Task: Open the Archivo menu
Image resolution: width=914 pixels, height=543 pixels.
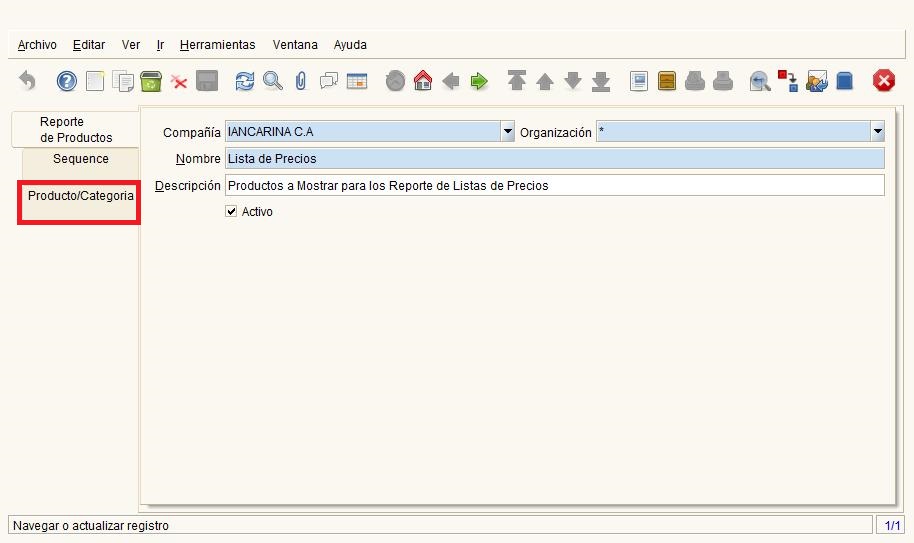Action: coord(37,45)
